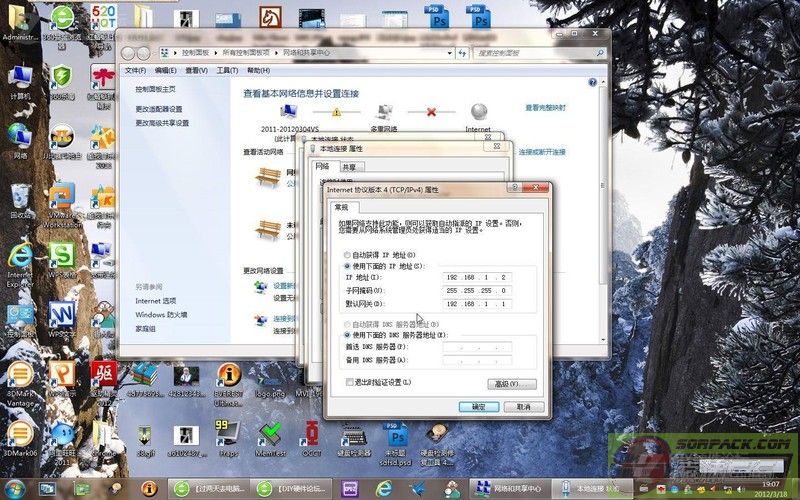Click View full map link

pos(545,108)
